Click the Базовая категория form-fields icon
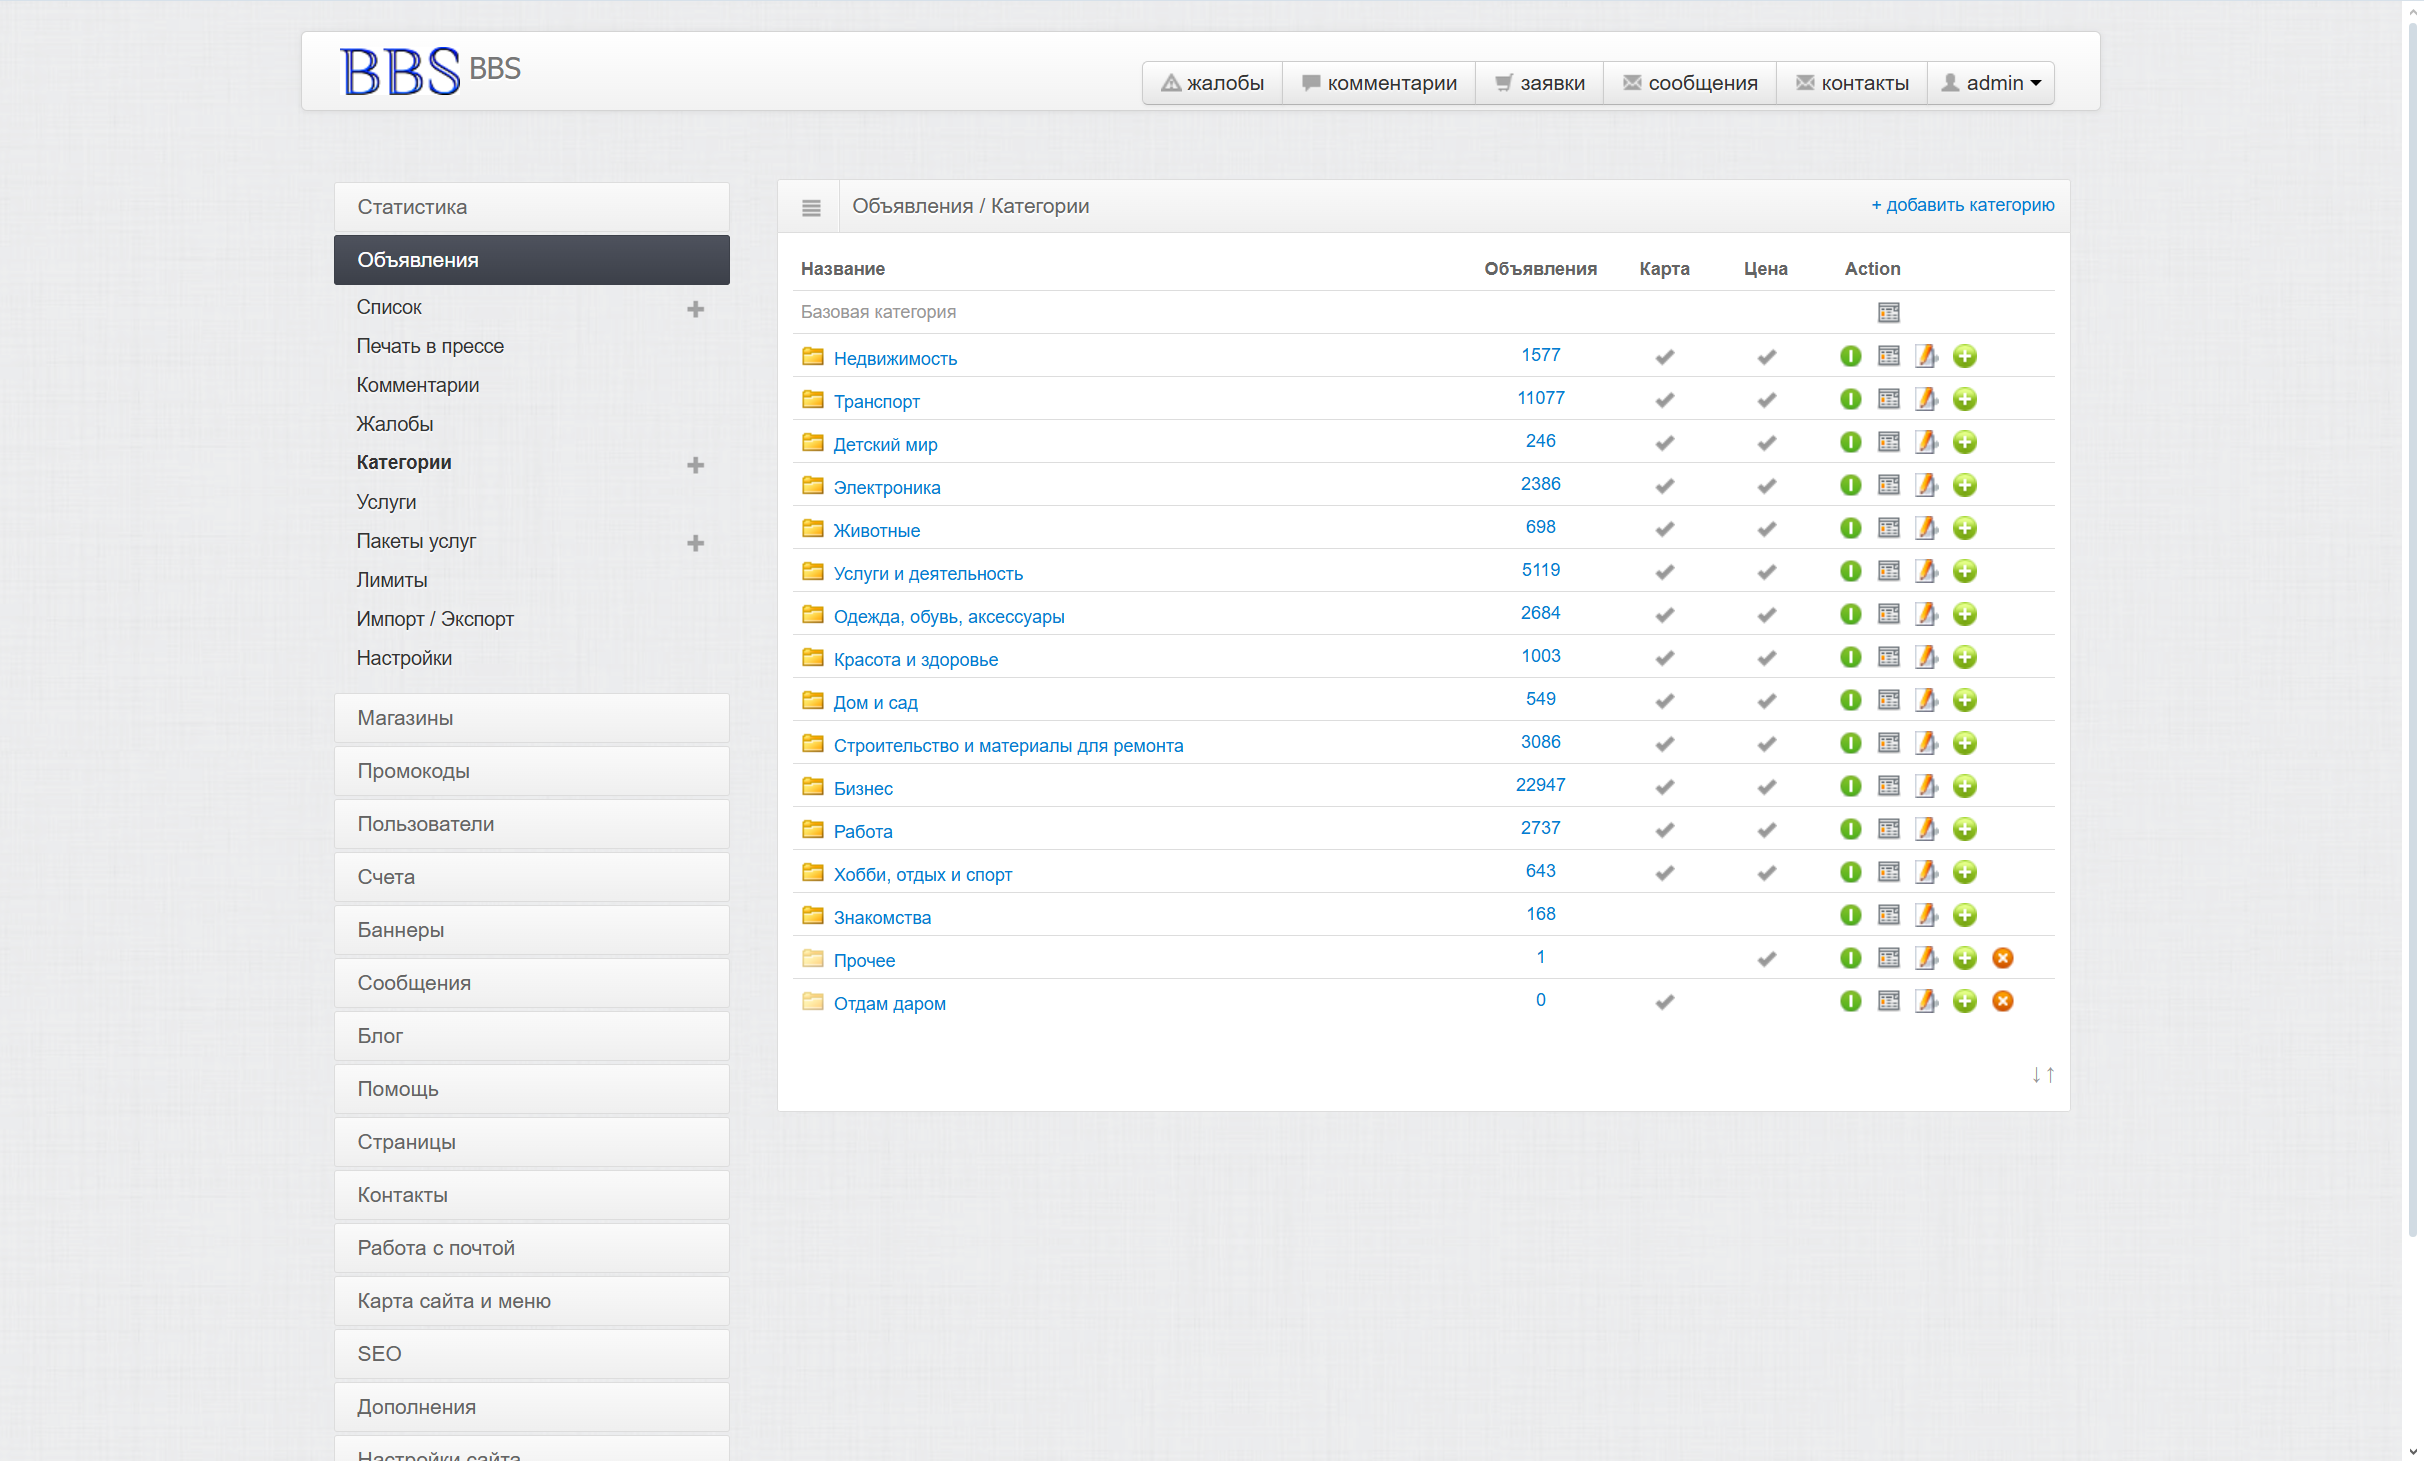2424x1461 pixels. click(x=1888, y=313)
